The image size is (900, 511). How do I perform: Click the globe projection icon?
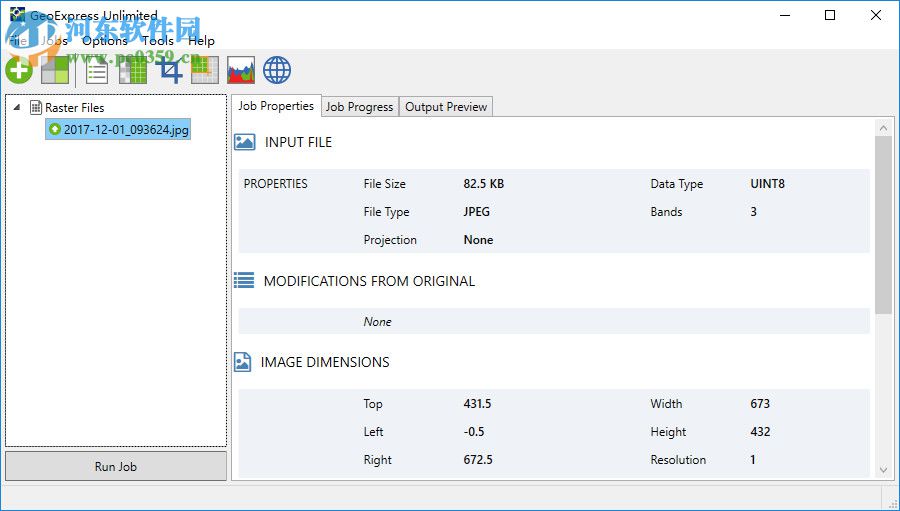(277, 70)
